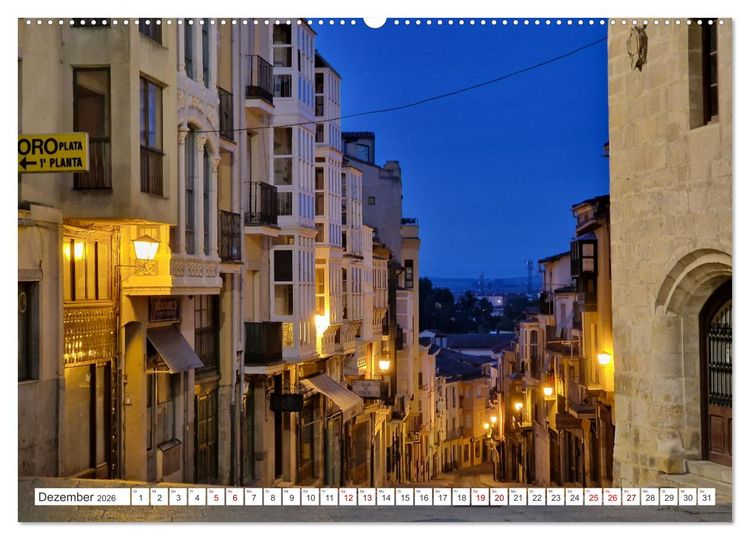This screenshot has width=750, height=540.
Task: Click day 14 in the calendar strip
Action: click(x=386, y=497)
